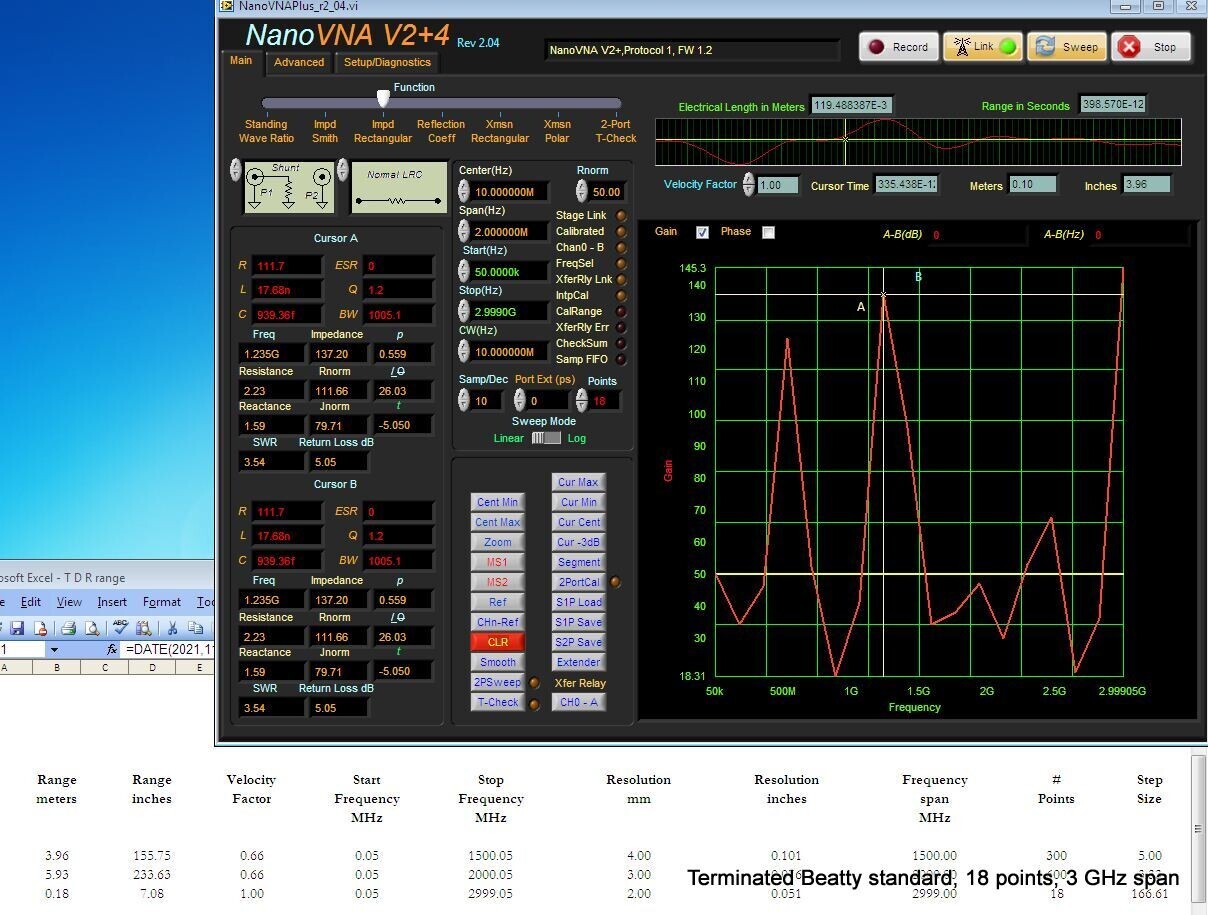Click the Extender button
This screenshot has height=915, width=1208.
[x=578, y=662]
